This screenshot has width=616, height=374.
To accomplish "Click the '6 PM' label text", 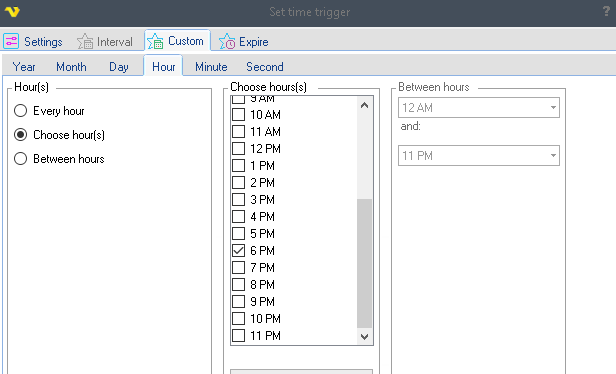I will coord(262,251).
